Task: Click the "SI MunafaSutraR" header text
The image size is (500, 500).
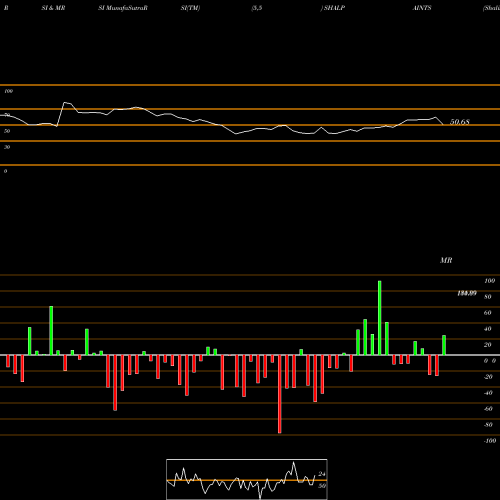Action: pos(123,8)
